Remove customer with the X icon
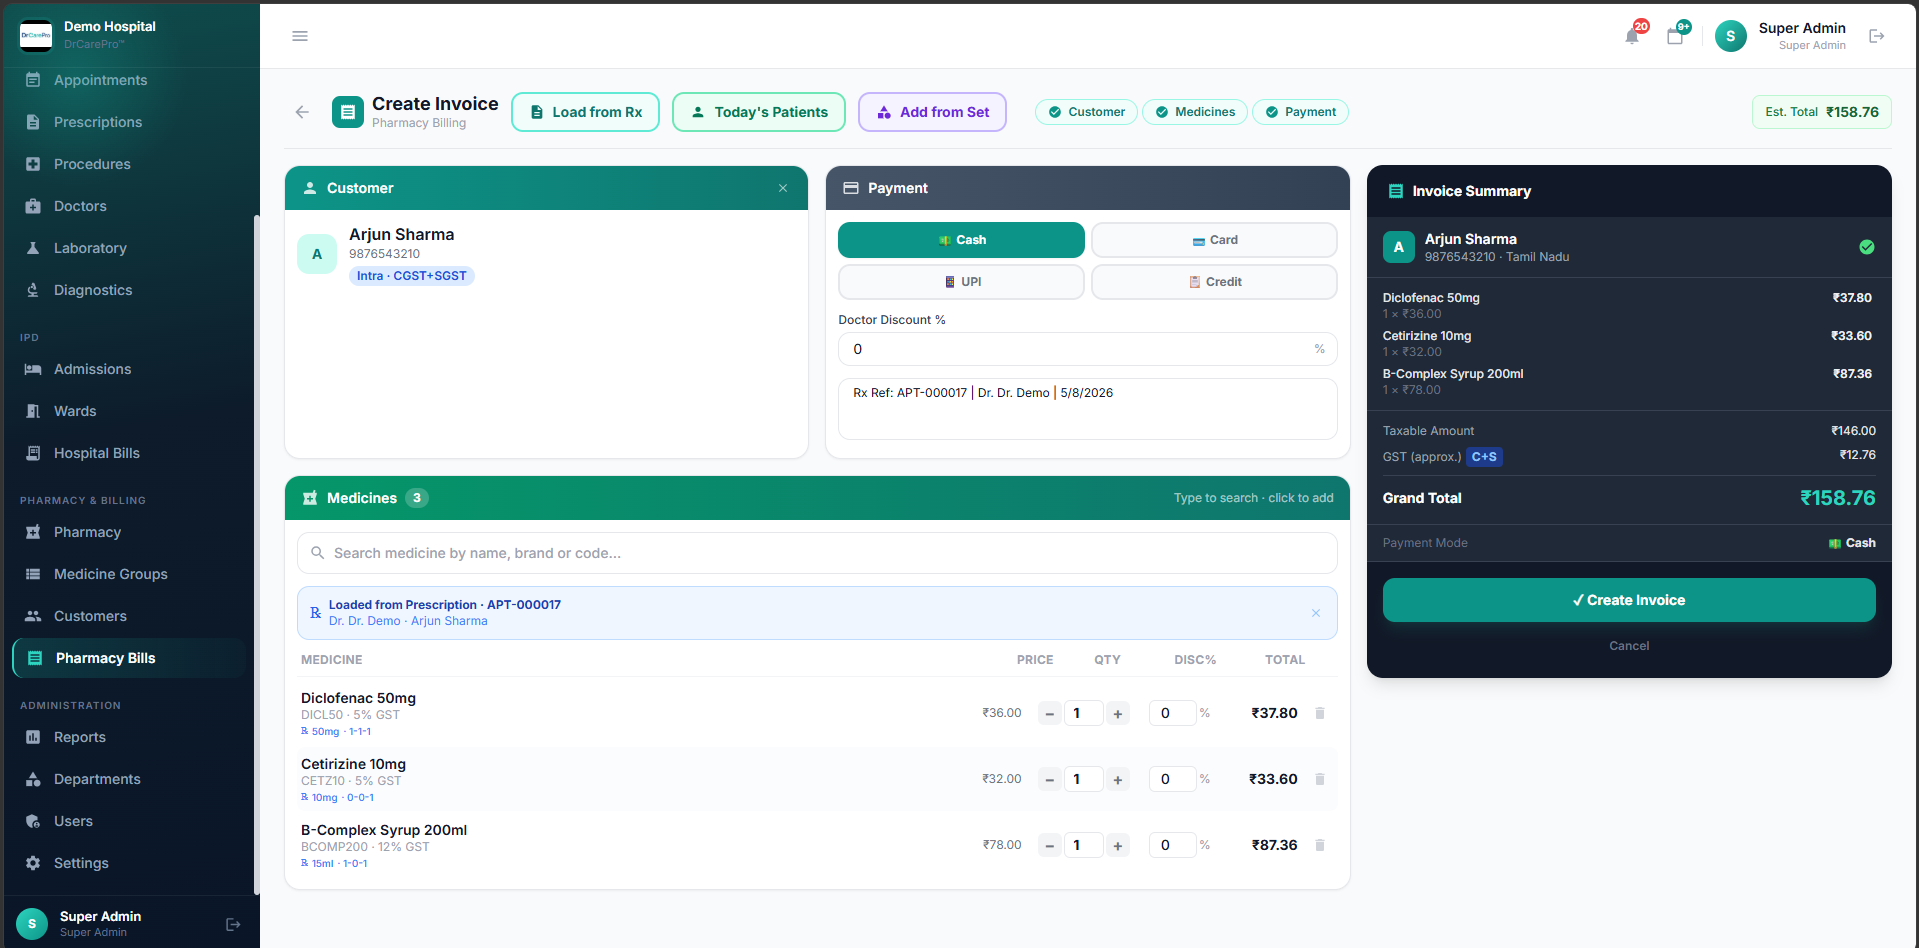The width and height of the screenshot is (1919, 948). click(x=783, y=188)
